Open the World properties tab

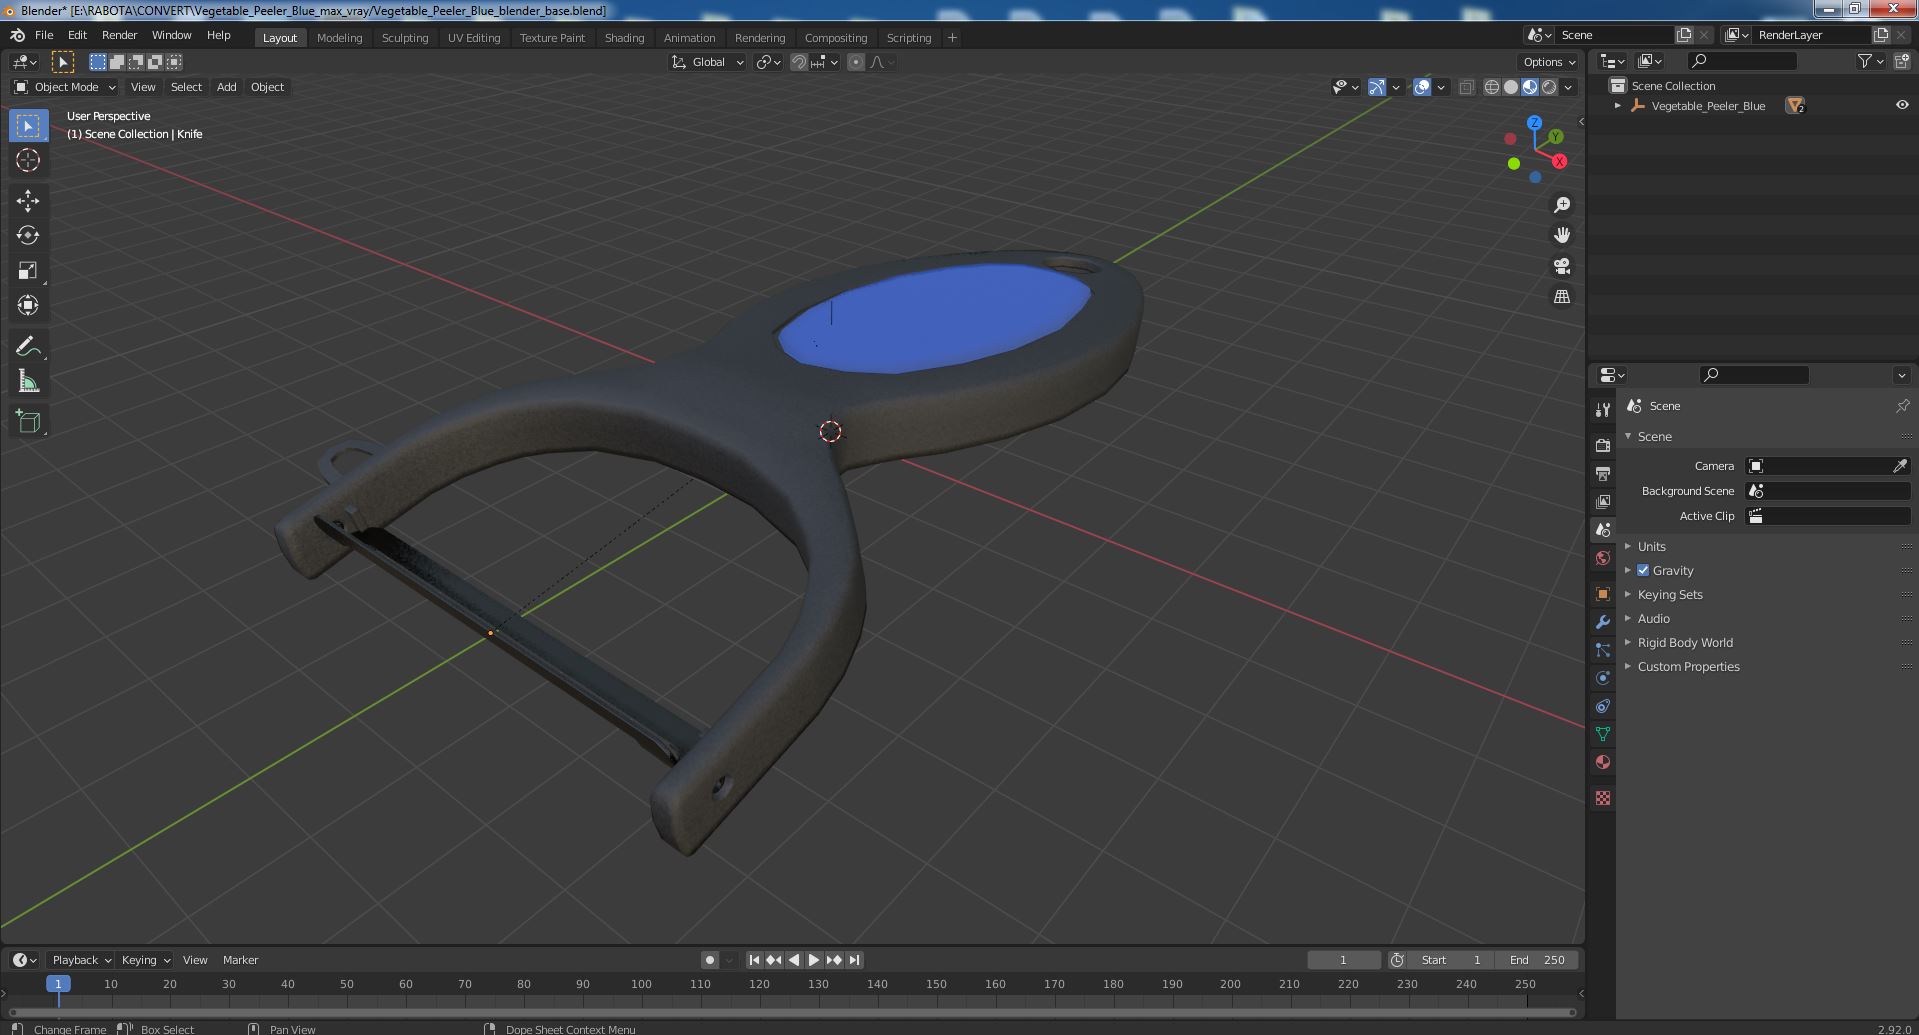point(1603,557)
